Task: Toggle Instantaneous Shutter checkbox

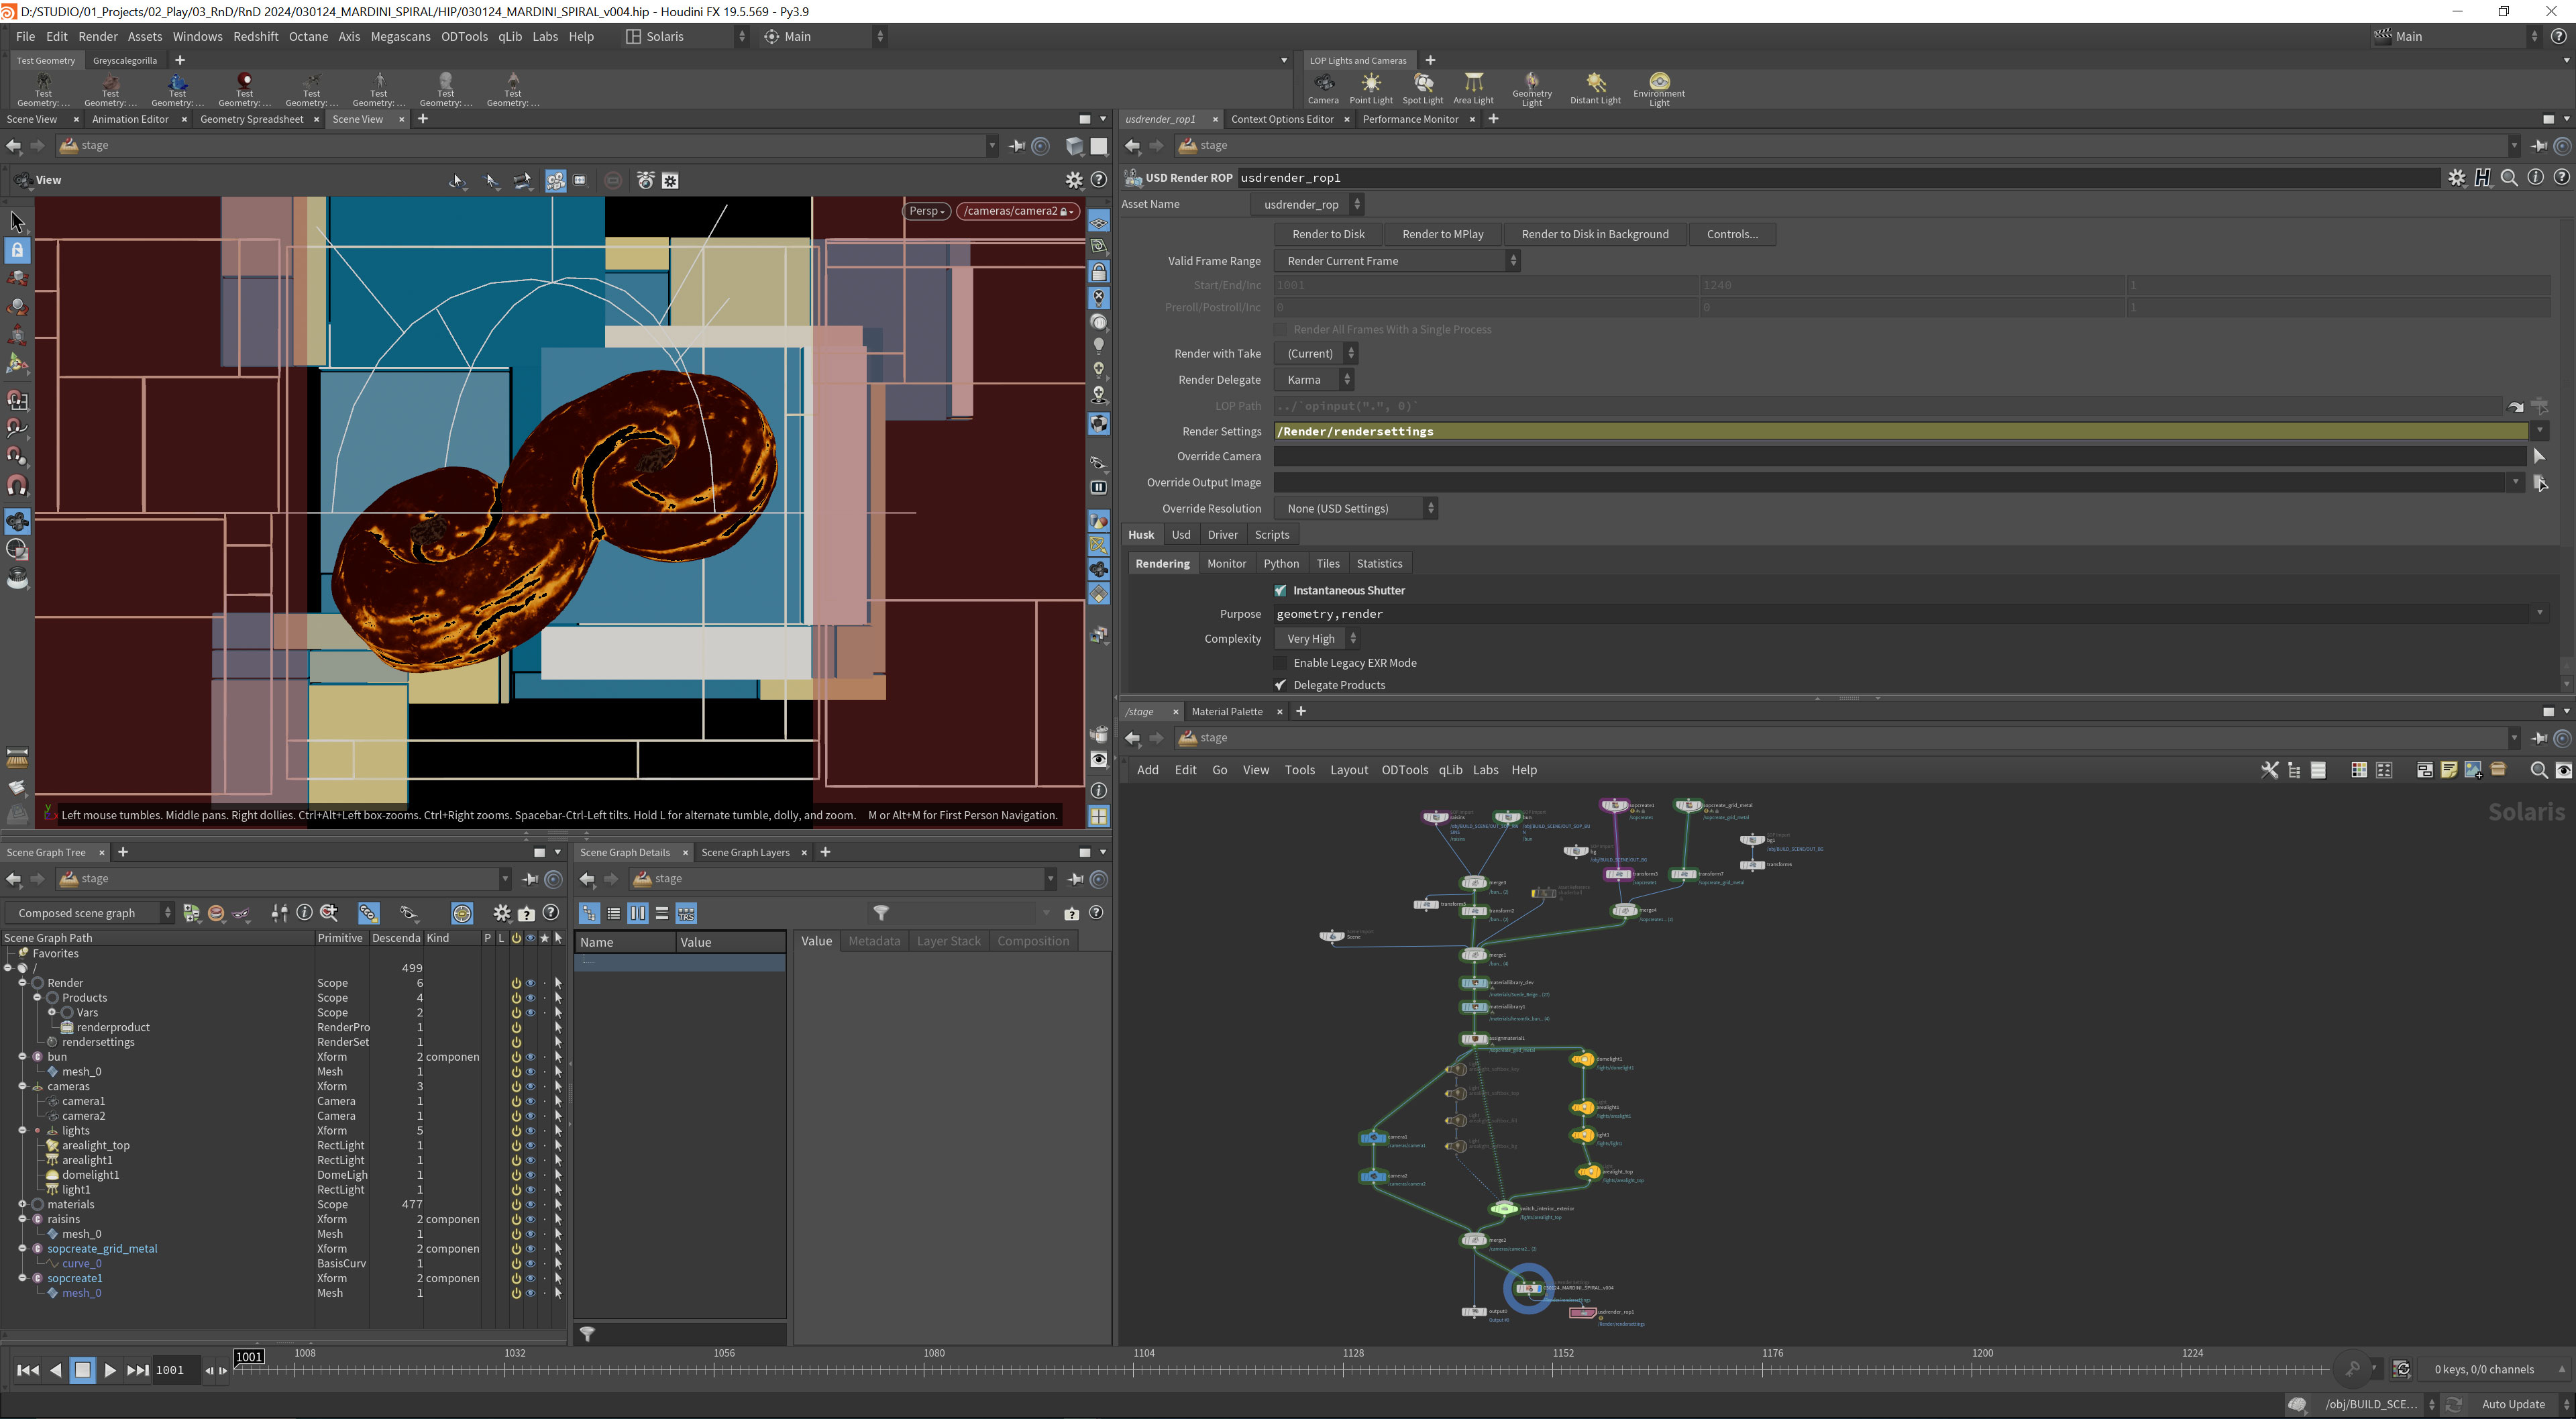Action: [1280, 591]
